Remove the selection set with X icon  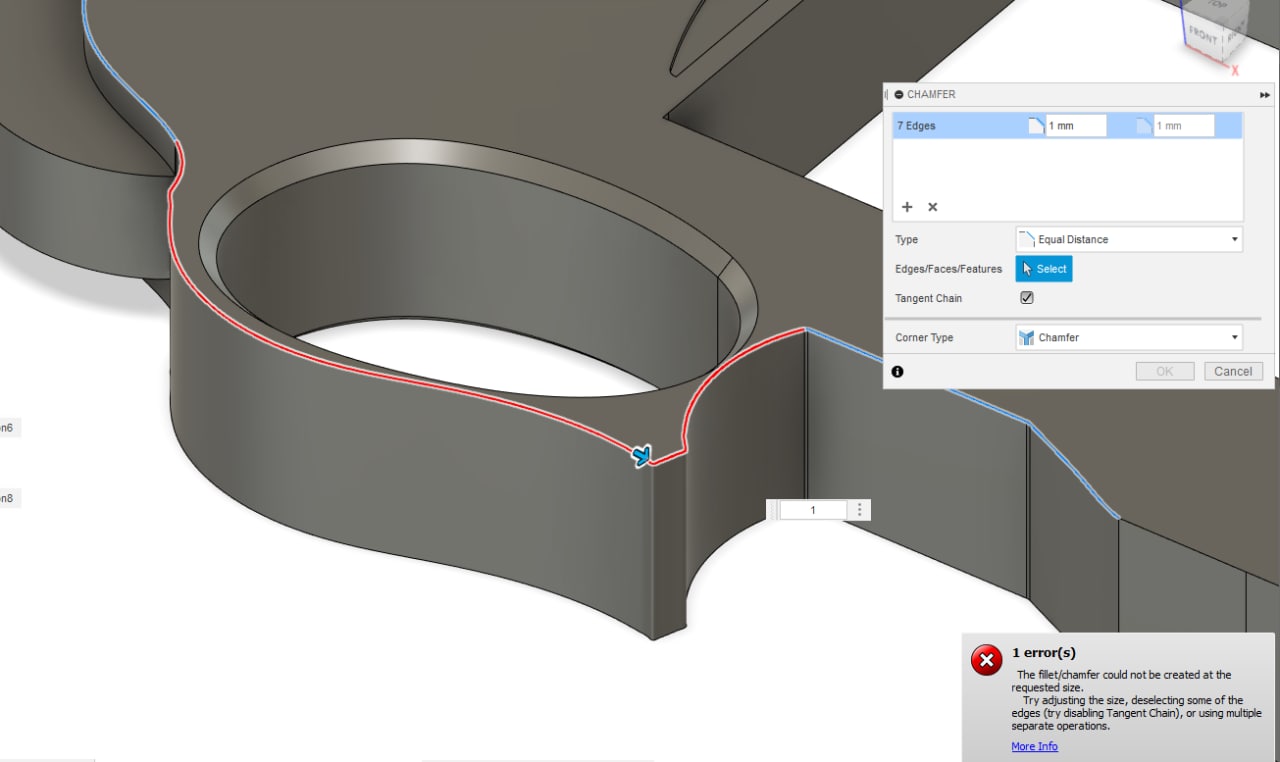(933, 207)
